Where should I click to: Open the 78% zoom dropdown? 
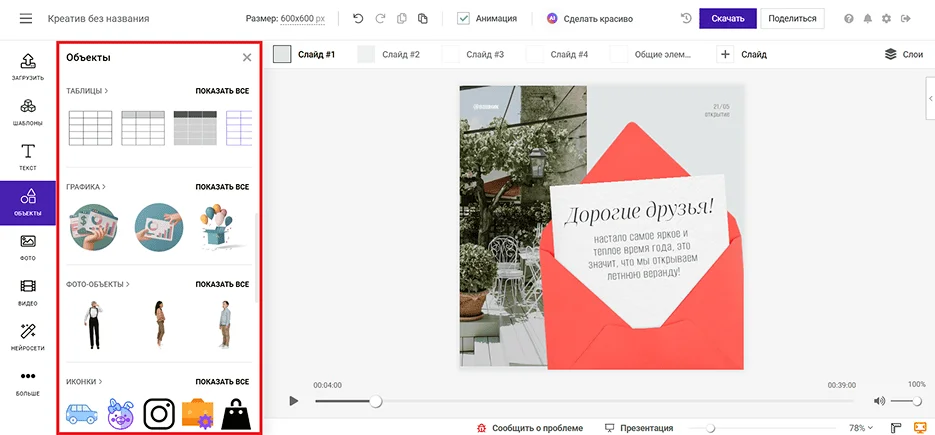point(860,428)
